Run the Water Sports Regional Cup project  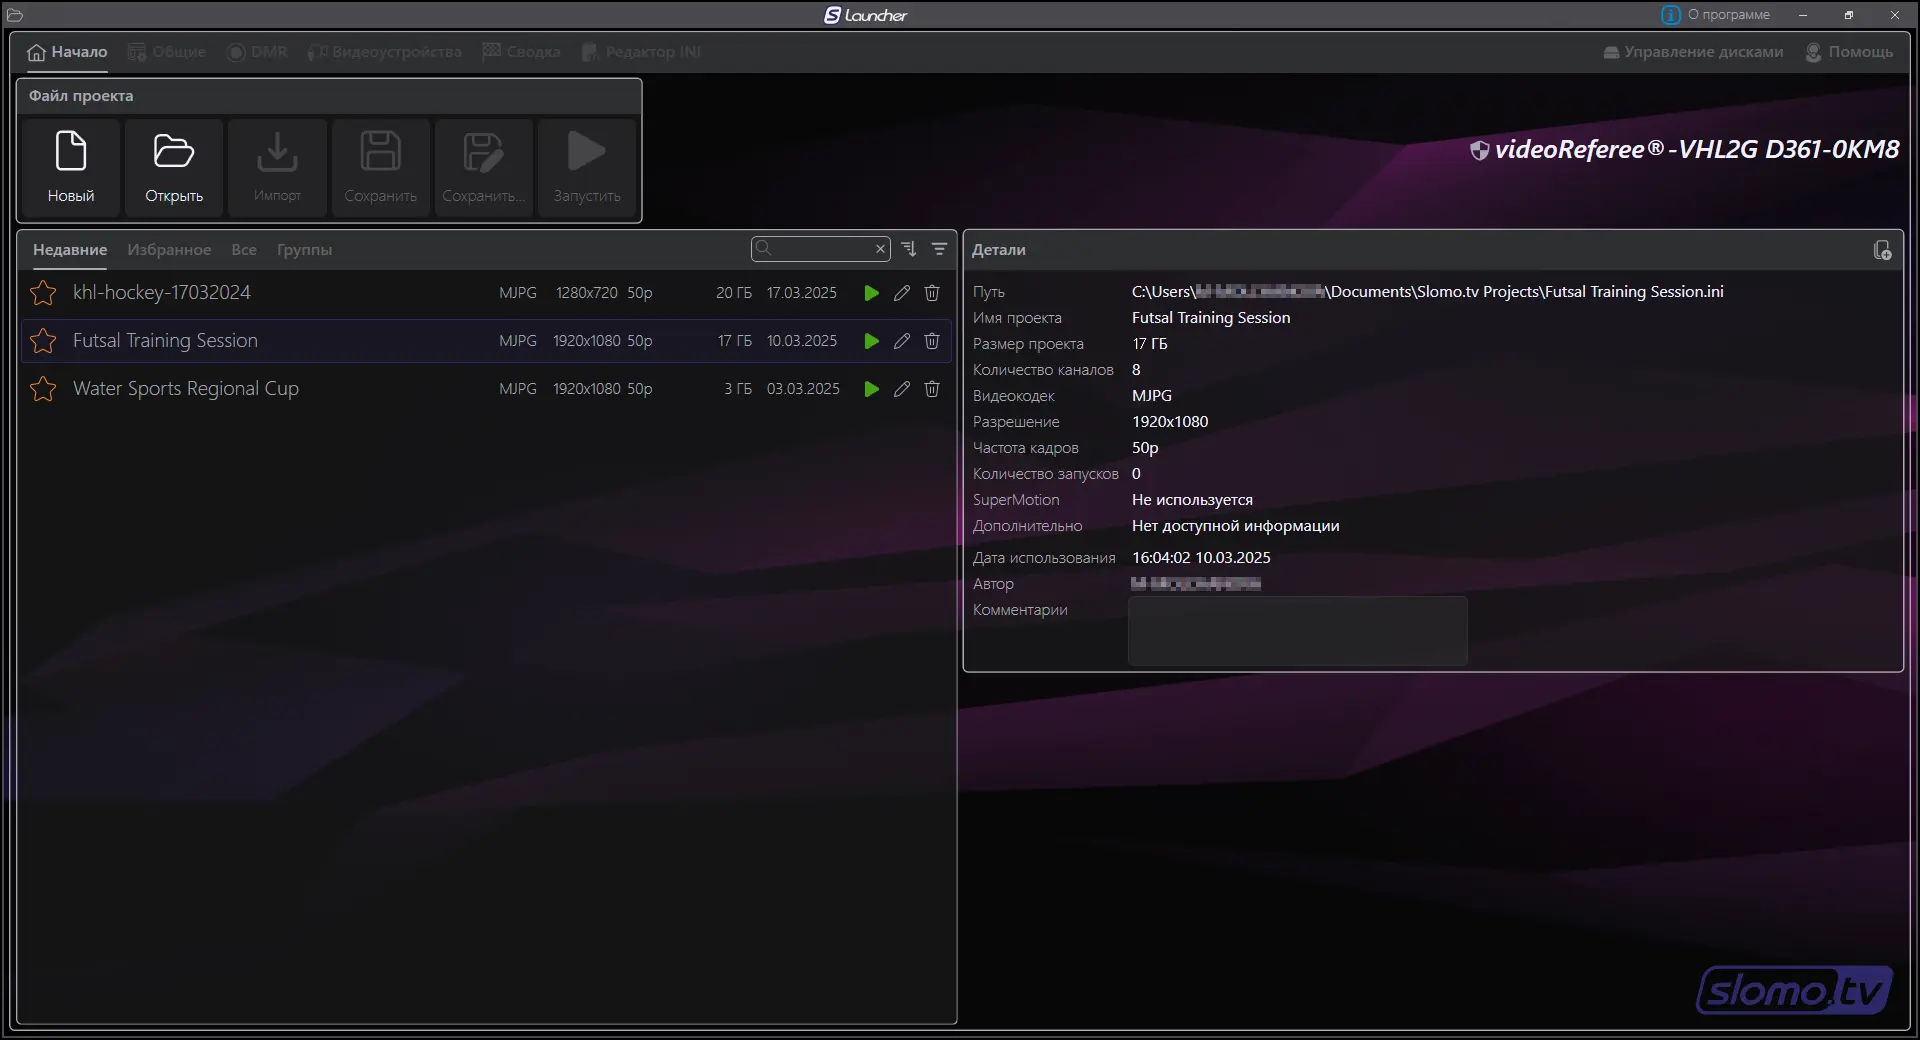point(872,389)
